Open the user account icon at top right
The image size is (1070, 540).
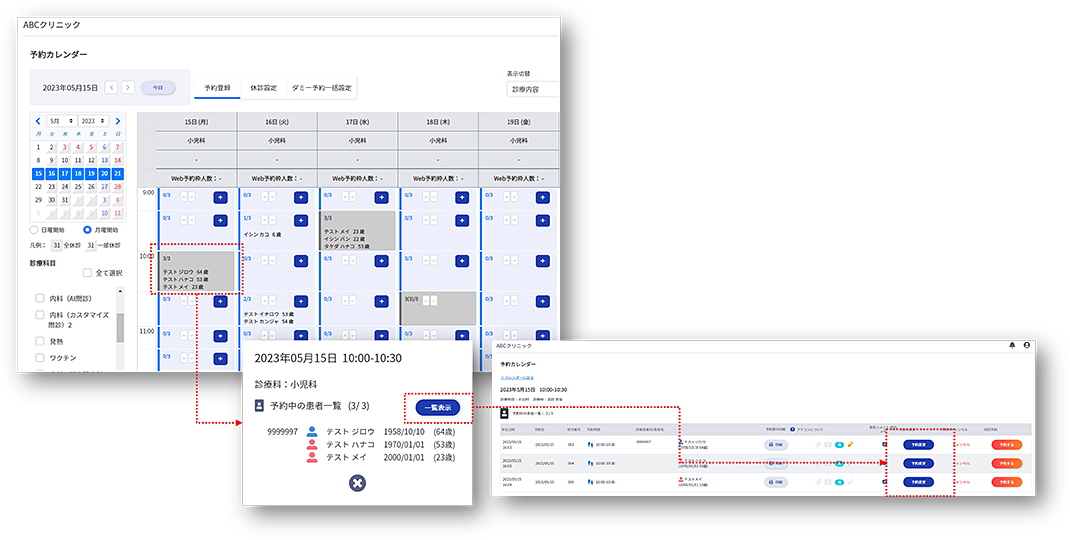point(1027,345)
